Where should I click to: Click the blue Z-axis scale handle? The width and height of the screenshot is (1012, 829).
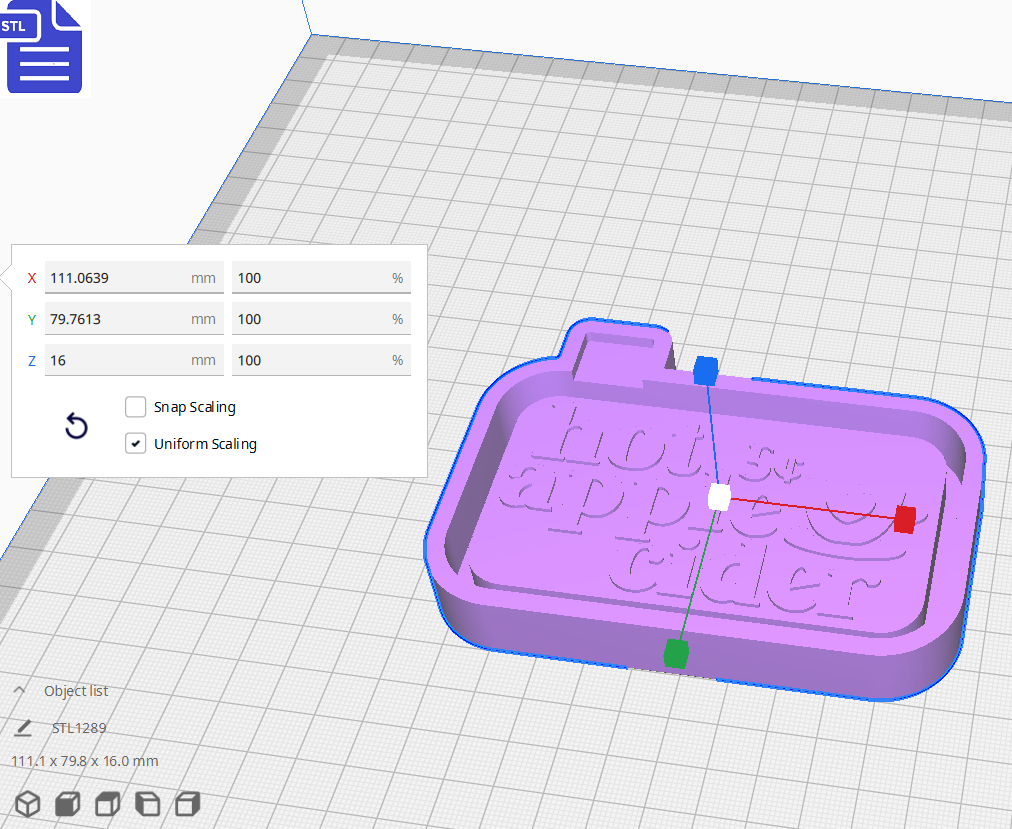[x=706, y=372]
